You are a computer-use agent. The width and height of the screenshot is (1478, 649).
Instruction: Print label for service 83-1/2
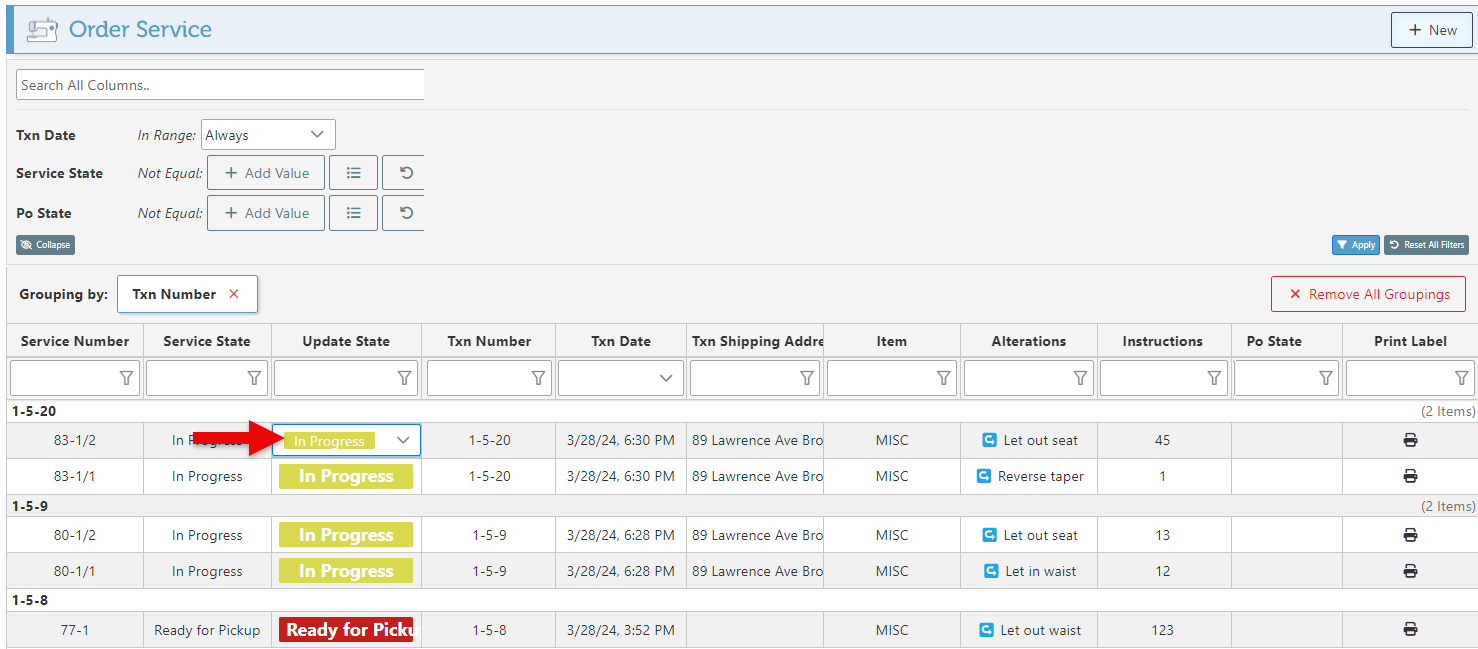(x=1410, y=440)
